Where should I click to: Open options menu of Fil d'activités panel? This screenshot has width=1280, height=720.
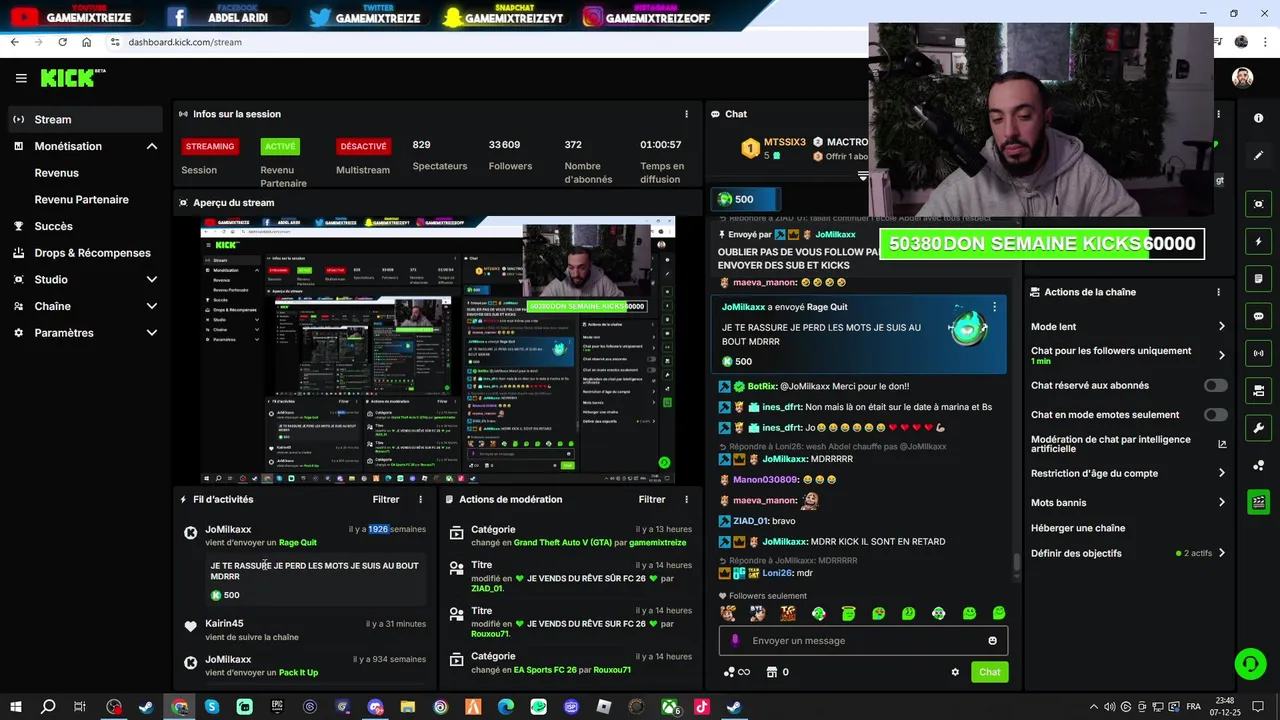(x=420, y=499)
